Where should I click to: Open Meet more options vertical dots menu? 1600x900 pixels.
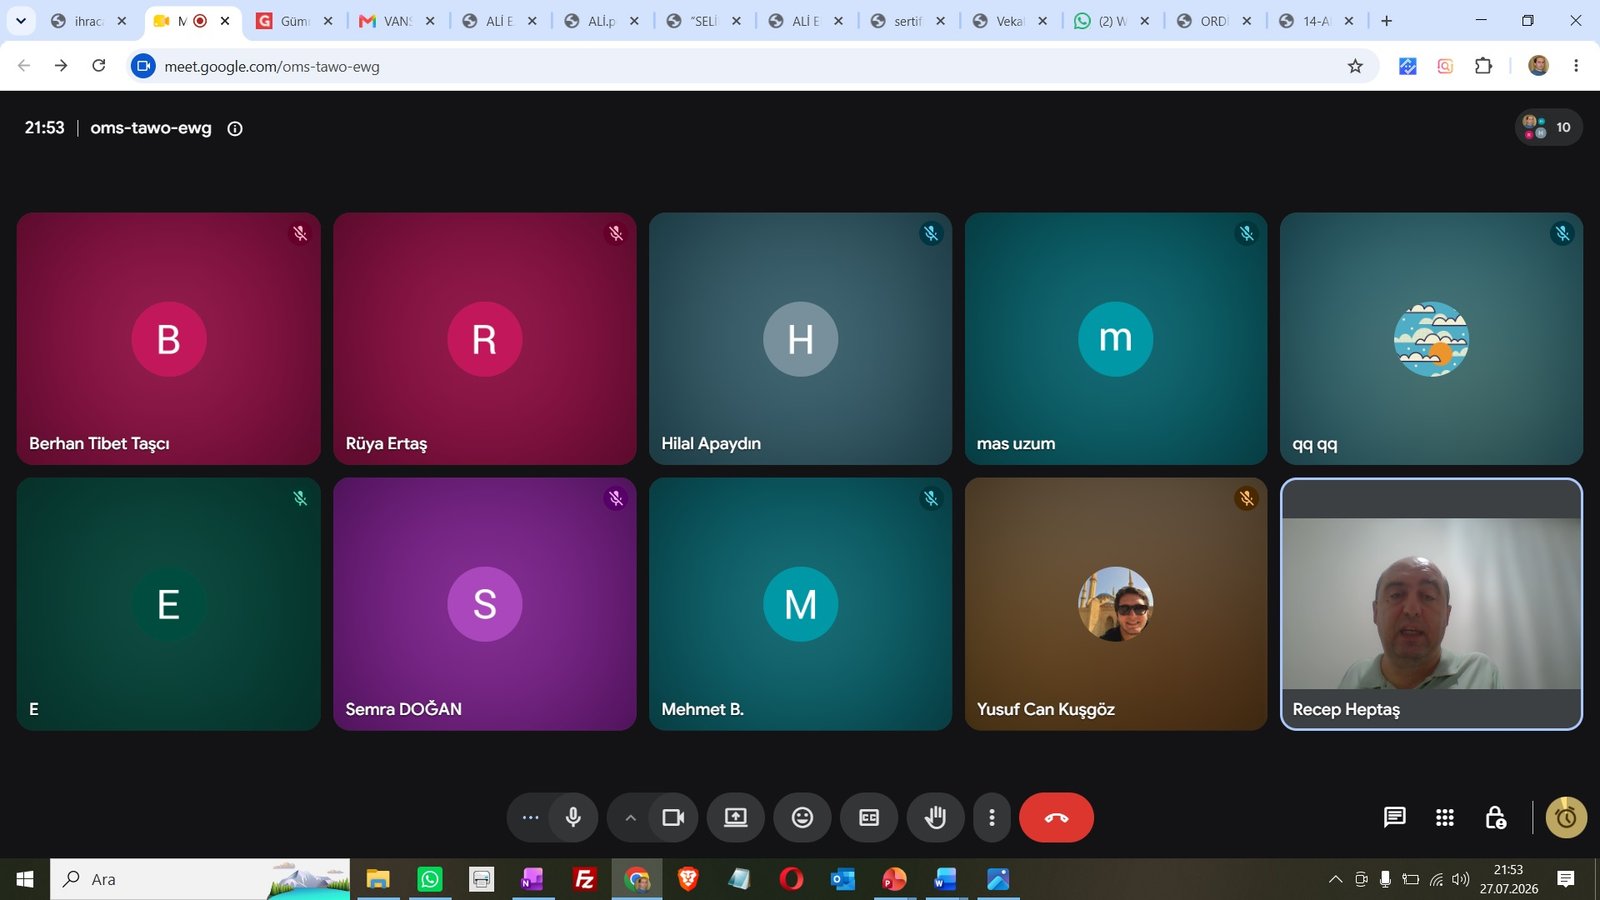(x=992, y=818)
